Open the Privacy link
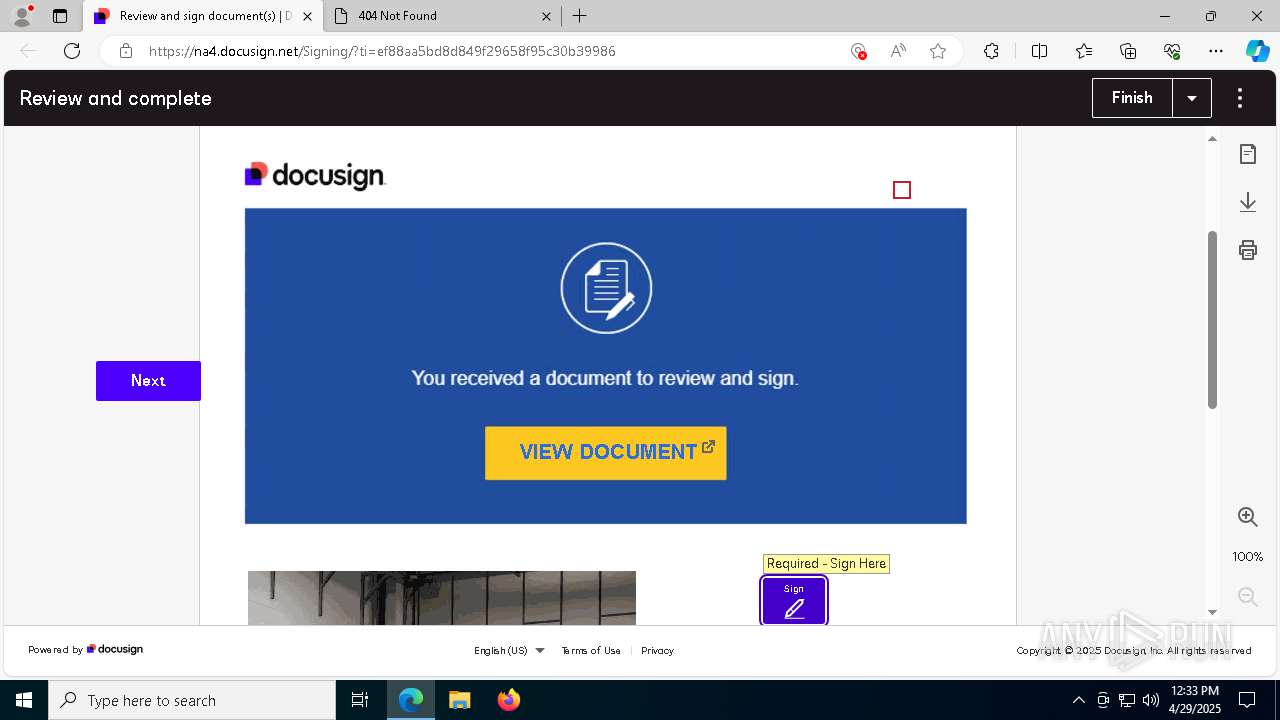 [657, 650]
